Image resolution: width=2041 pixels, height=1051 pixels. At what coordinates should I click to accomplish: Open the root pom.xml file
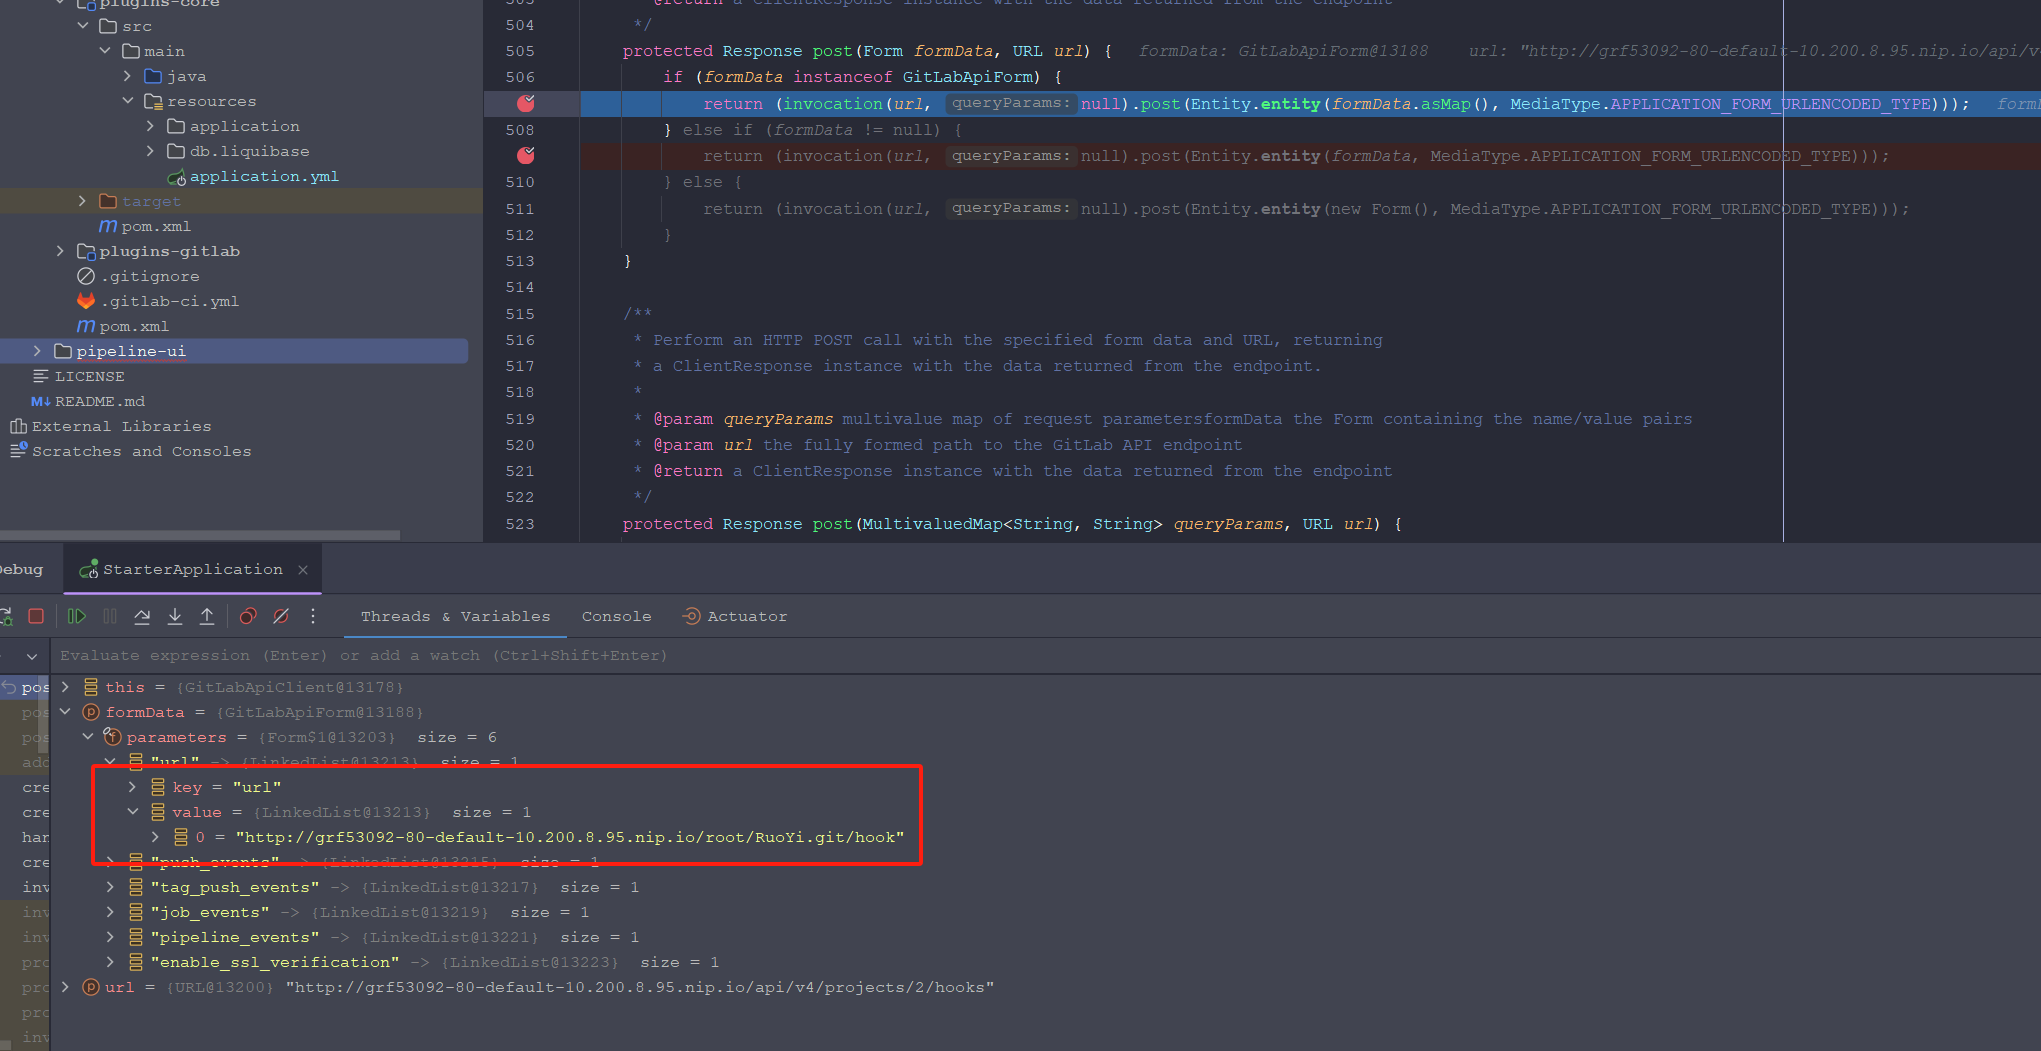[x=134, y=326]
